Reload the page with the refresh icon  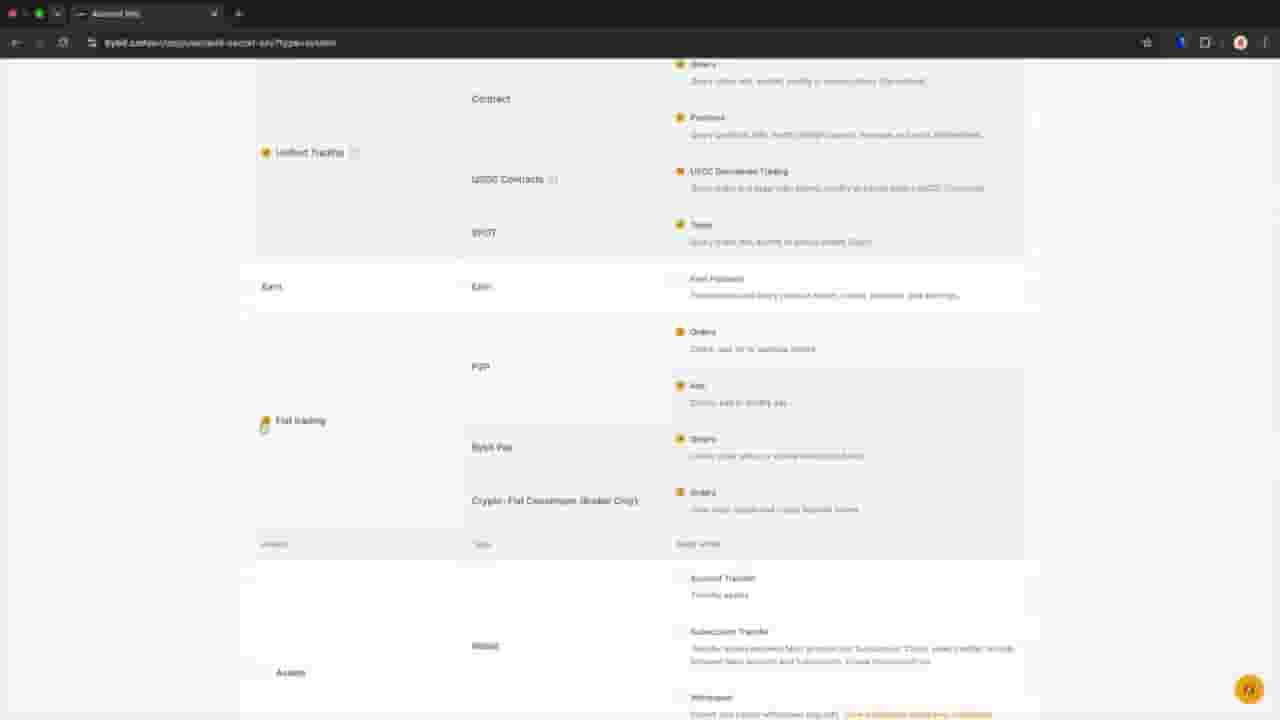tap(63, 43)
